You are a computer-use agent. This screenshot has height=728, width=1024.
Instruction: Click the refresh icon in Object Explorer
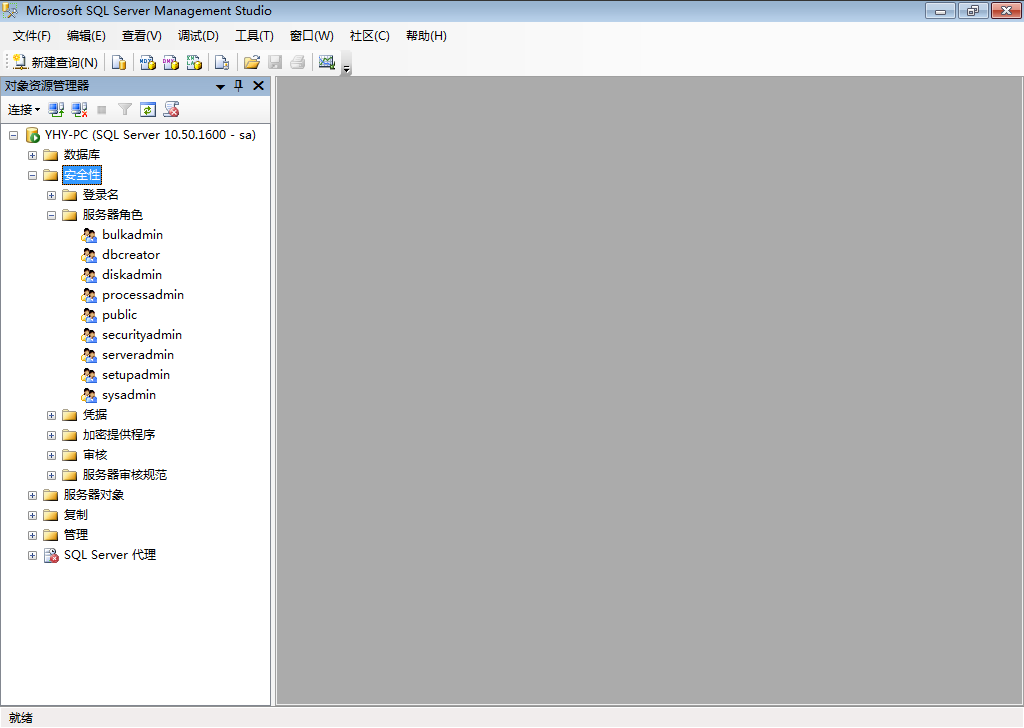tap(148, 110)
